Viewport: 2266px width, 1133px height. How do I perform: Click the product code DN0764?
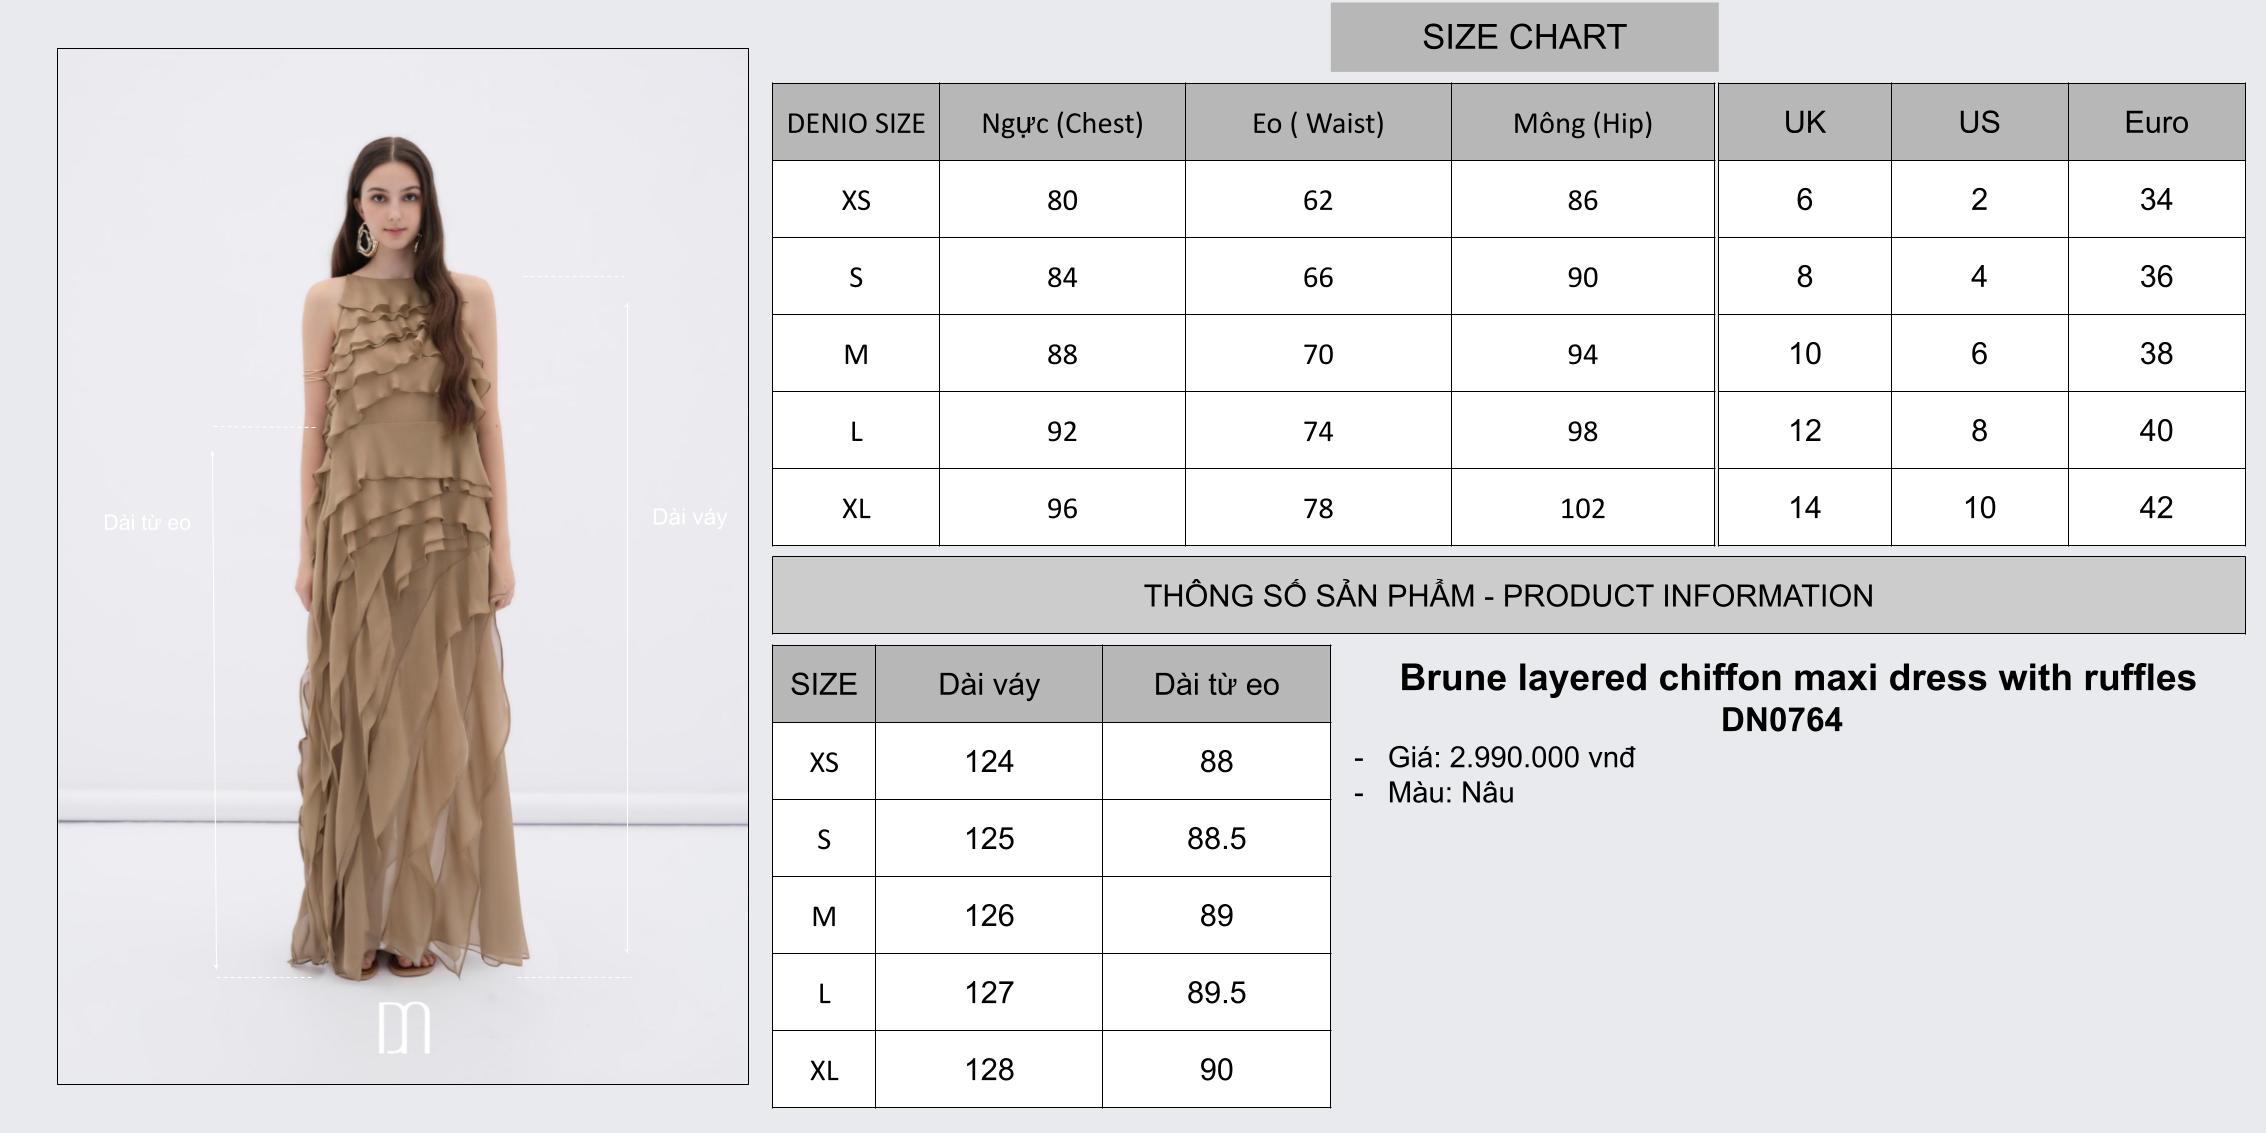click(x=1781, y=720)
